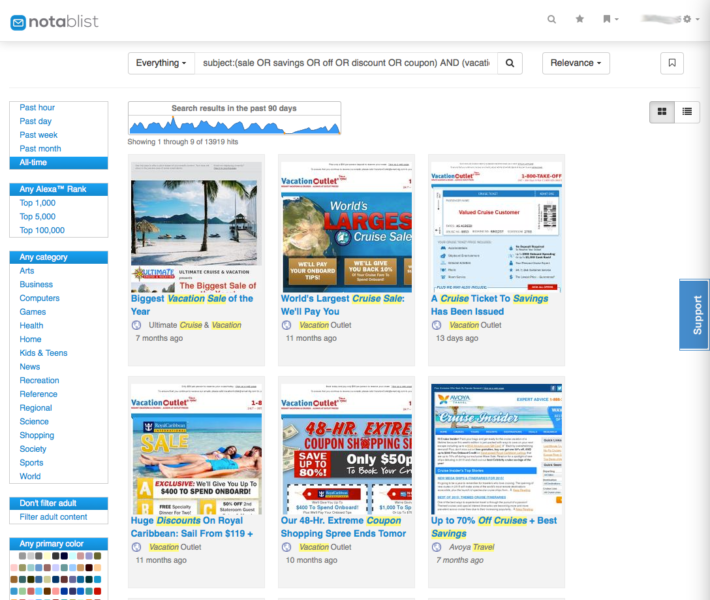This screenshot has width=710, height=600.
Task: Open the bookmarks dropdown in header
Action: coord(610,19)
